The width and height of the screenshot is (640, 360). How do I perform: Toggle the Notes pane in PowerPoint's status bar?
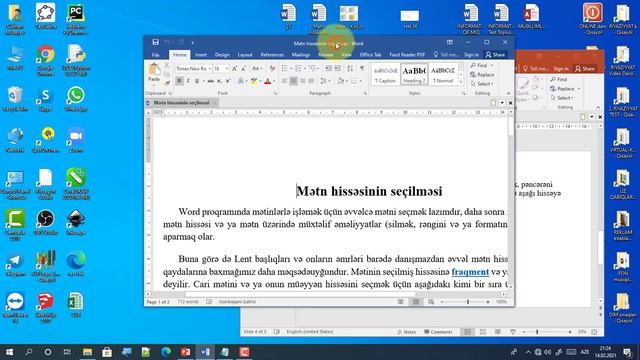point(407,332)
